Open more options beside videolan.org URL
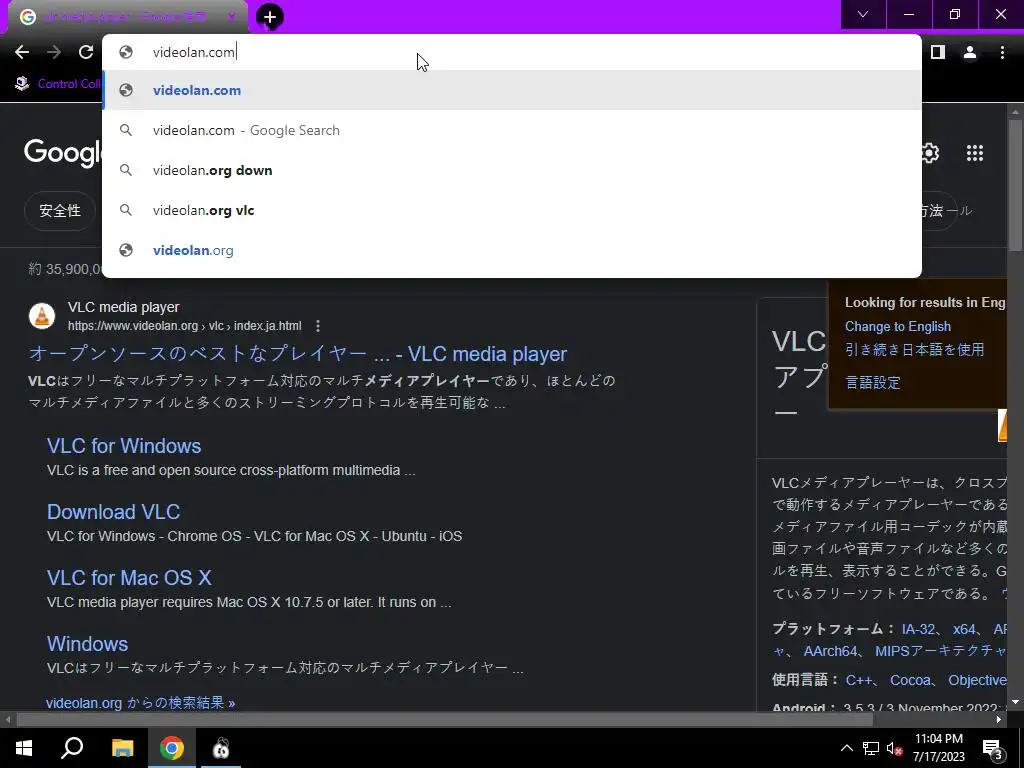This screenshot has height=768, width=1024. click(318, 326)
